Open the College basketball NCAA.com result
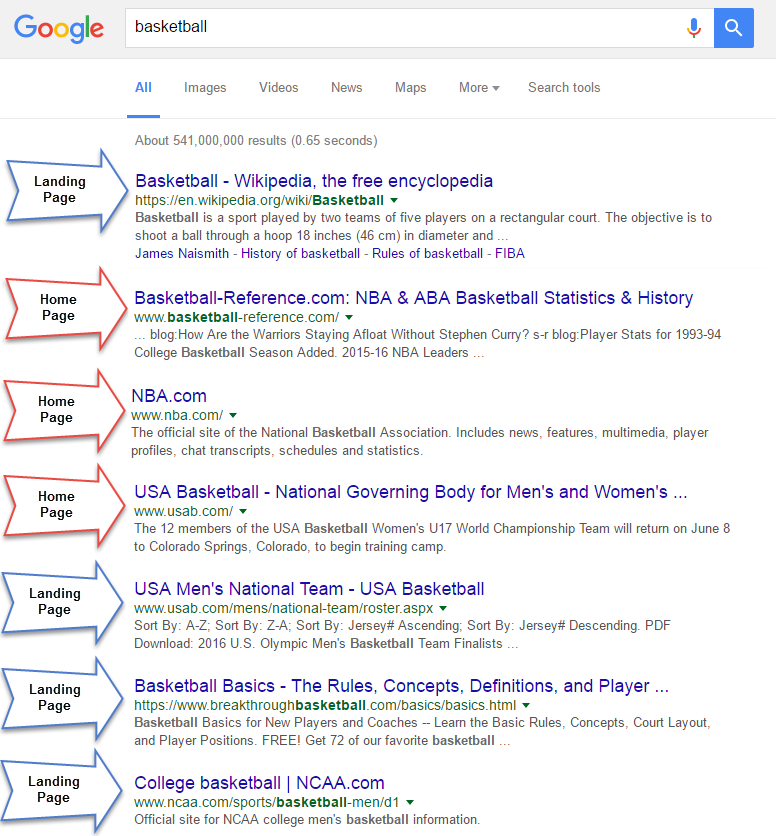 click(259, 783)
